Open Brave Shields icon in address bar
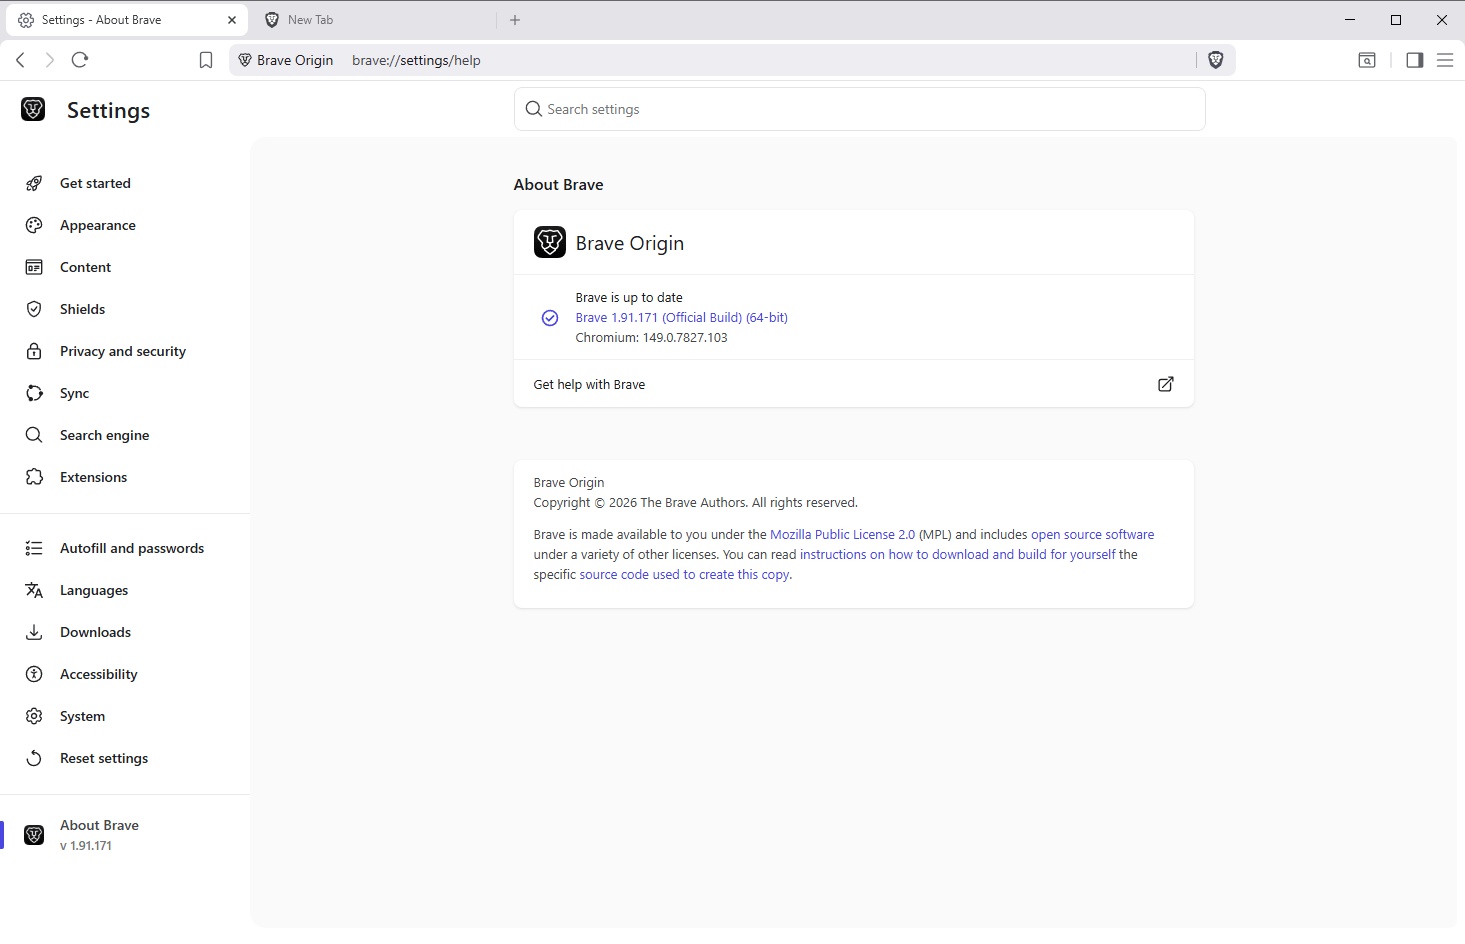This screenshot has width=1465, height=944. (x=1216, y=60)
